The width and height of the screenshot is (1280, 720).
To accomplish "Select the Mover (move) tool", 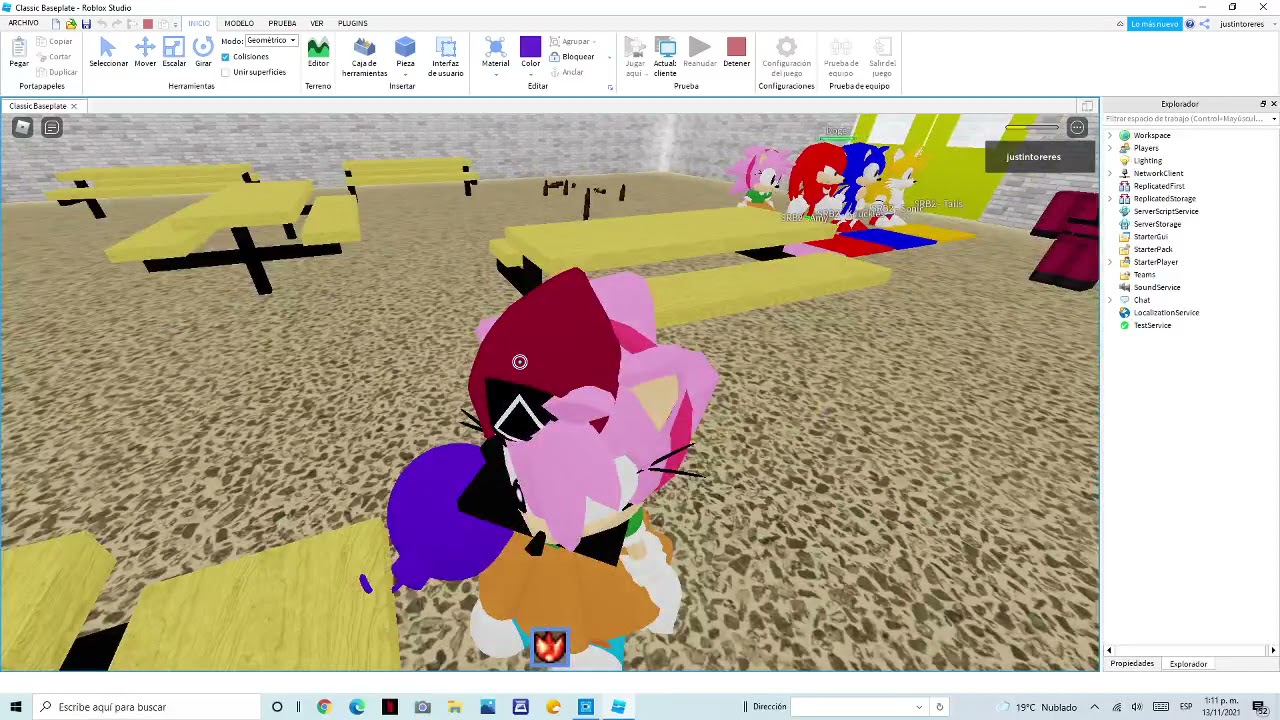I will (x=145, y=52).
